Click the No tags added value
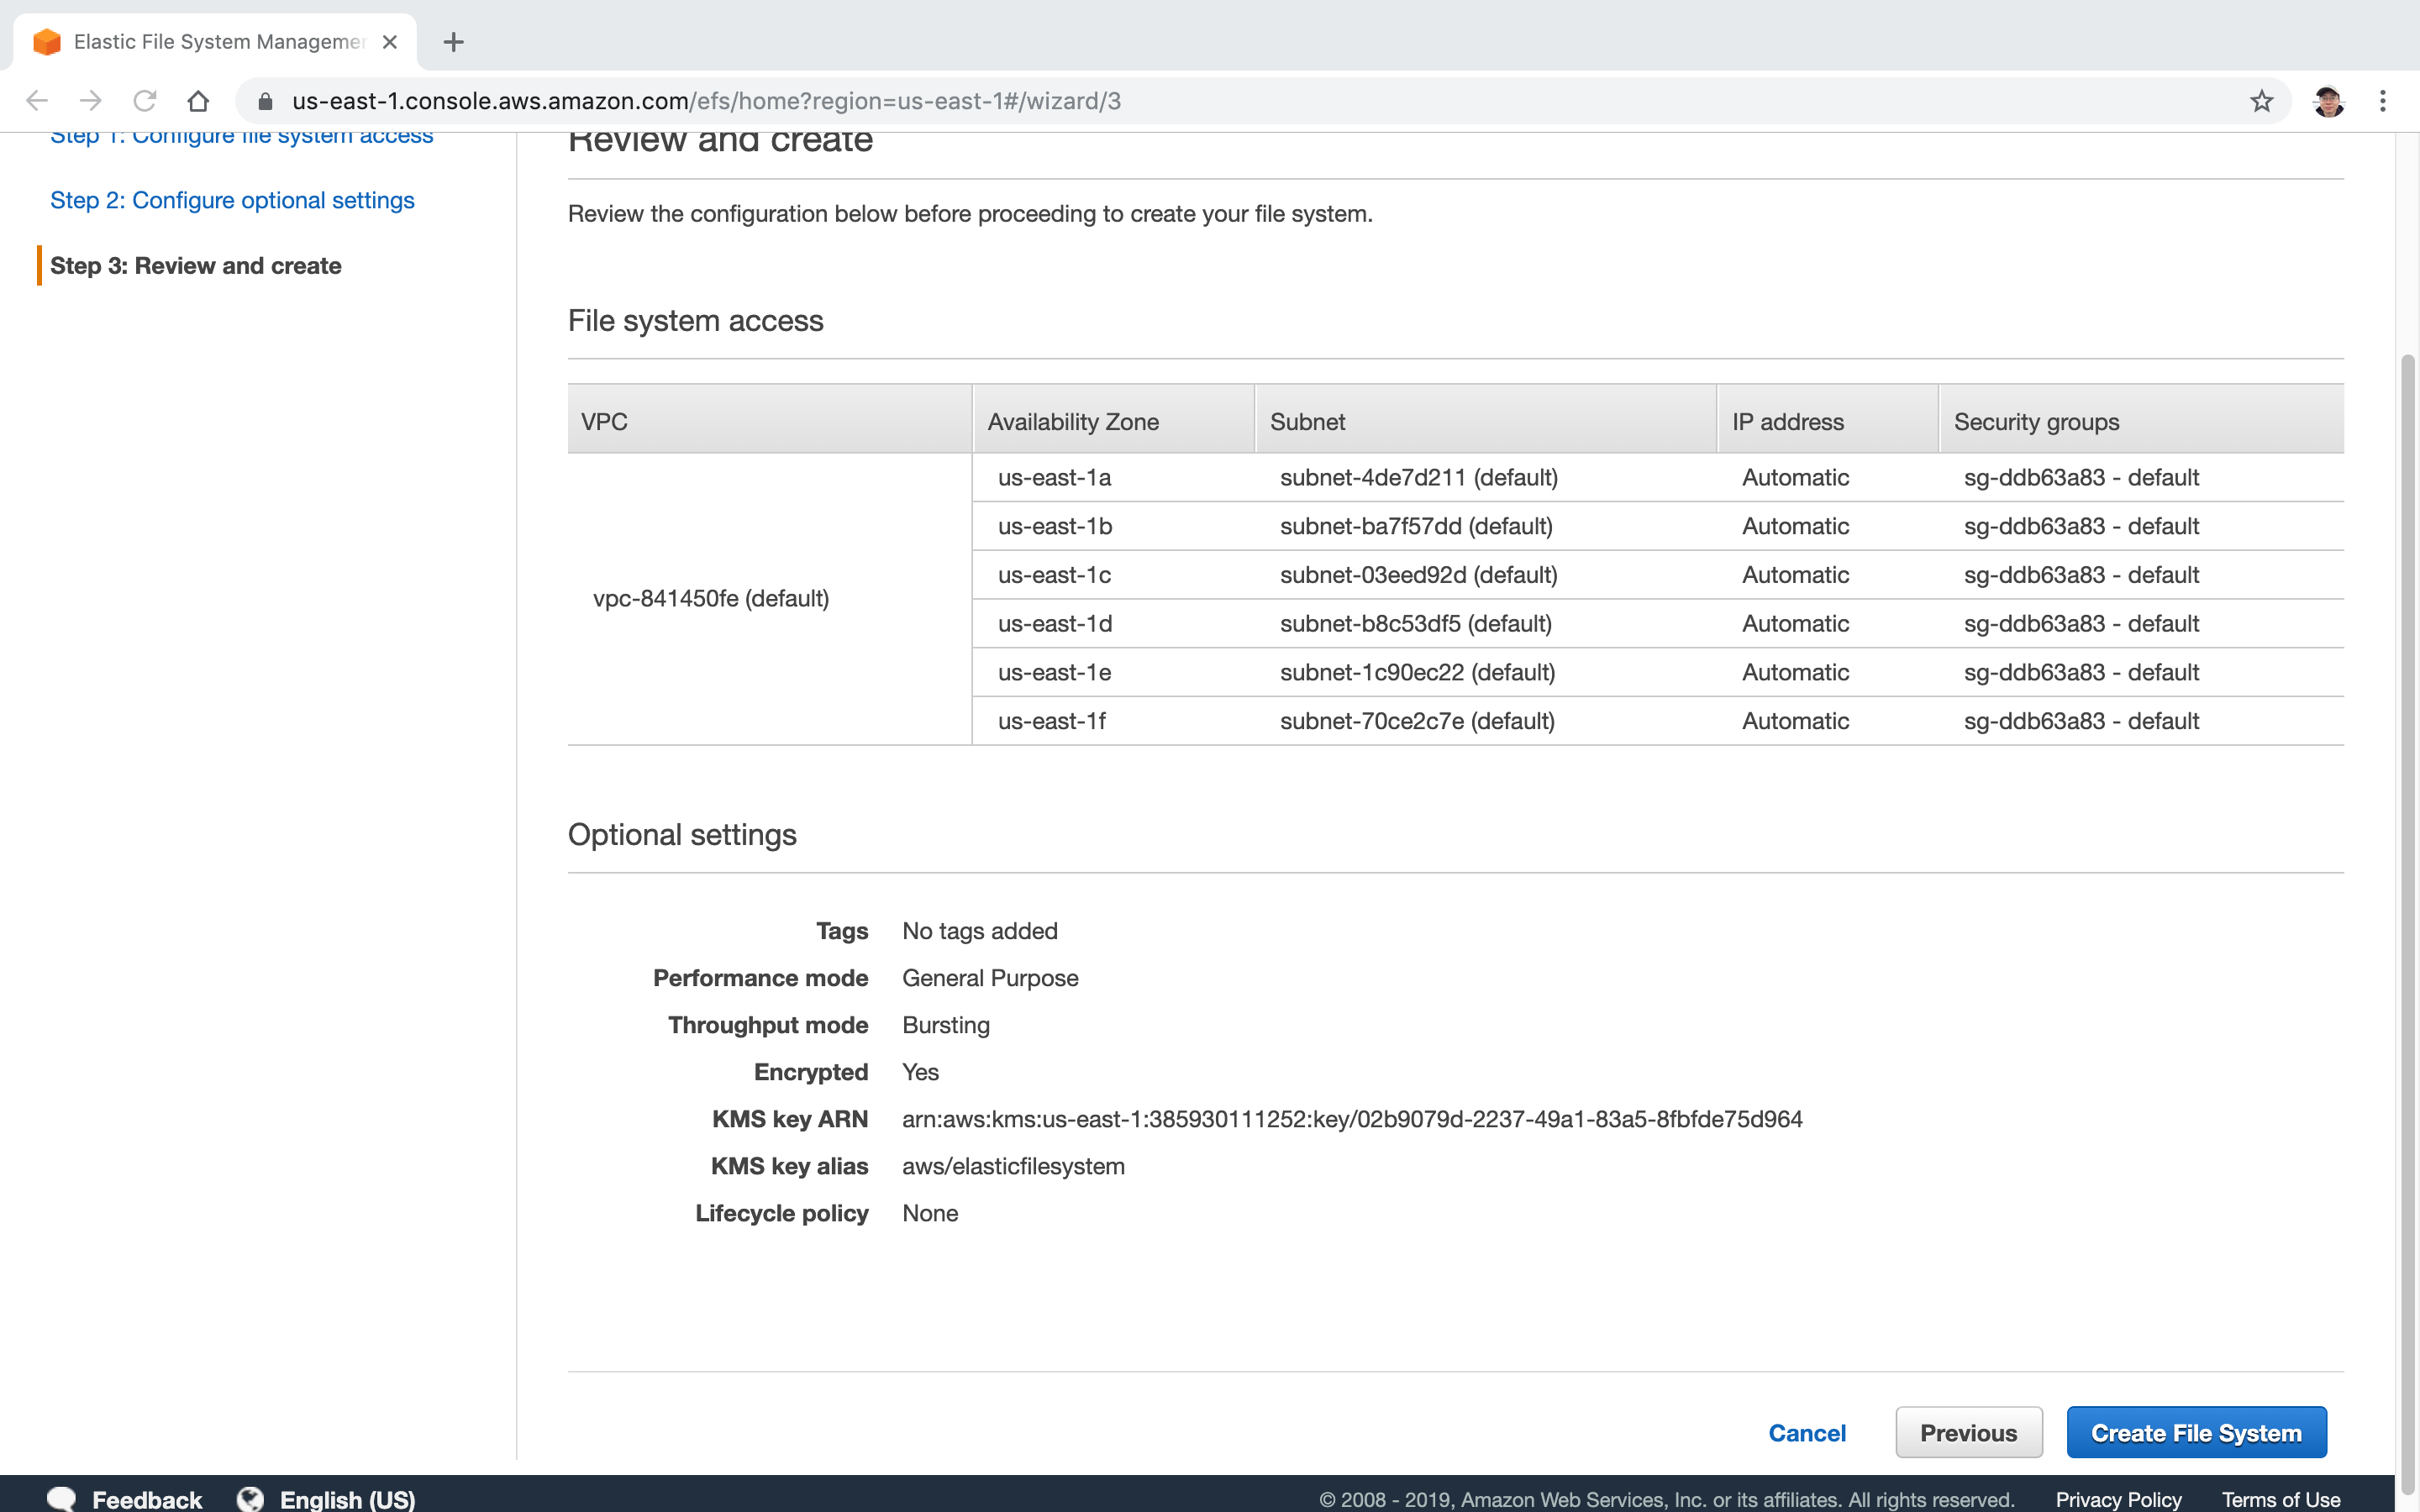The height and width of the screenshot is (1512, 2420). (x=980, y=931)
